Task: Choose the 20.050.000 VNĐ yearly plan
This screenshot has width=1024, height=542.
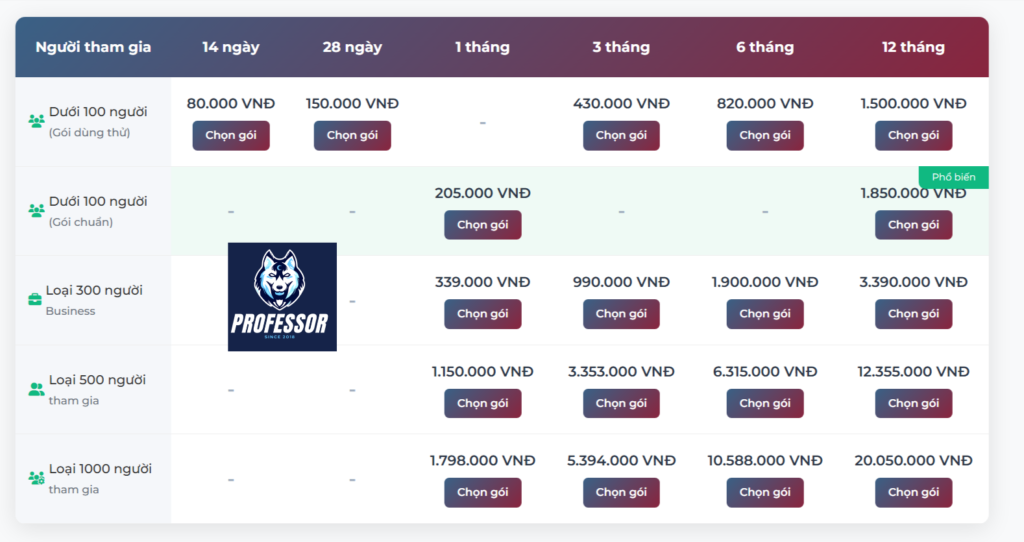Action: point(913,492)
